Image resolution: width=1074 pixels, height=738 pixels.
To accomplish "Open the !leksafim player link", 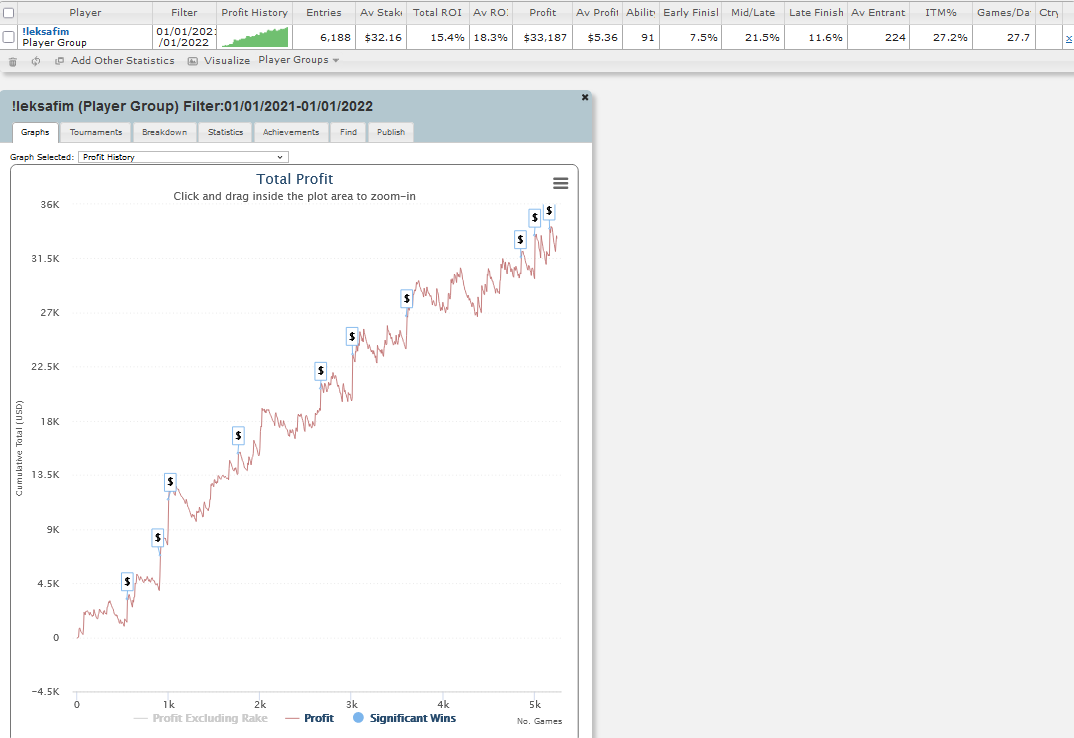I will tap(45, 32).
